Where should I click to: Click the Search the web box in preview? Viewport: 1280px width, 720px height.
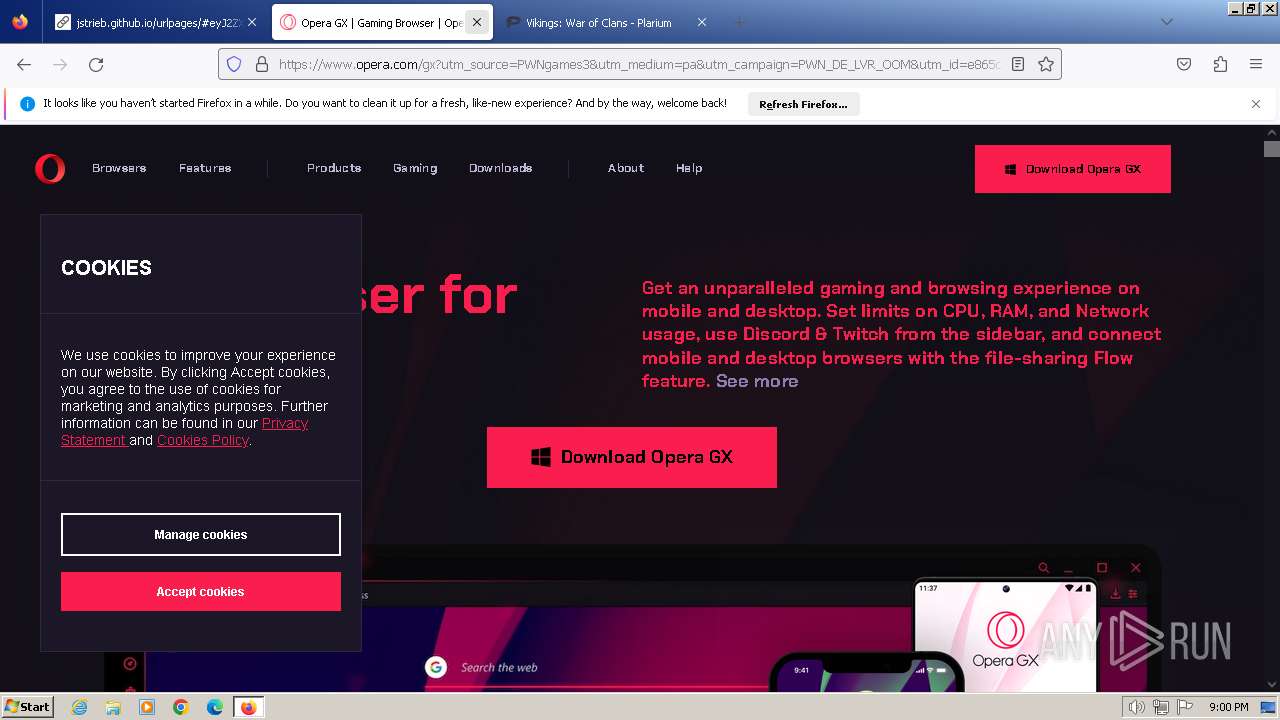(499, 667)
